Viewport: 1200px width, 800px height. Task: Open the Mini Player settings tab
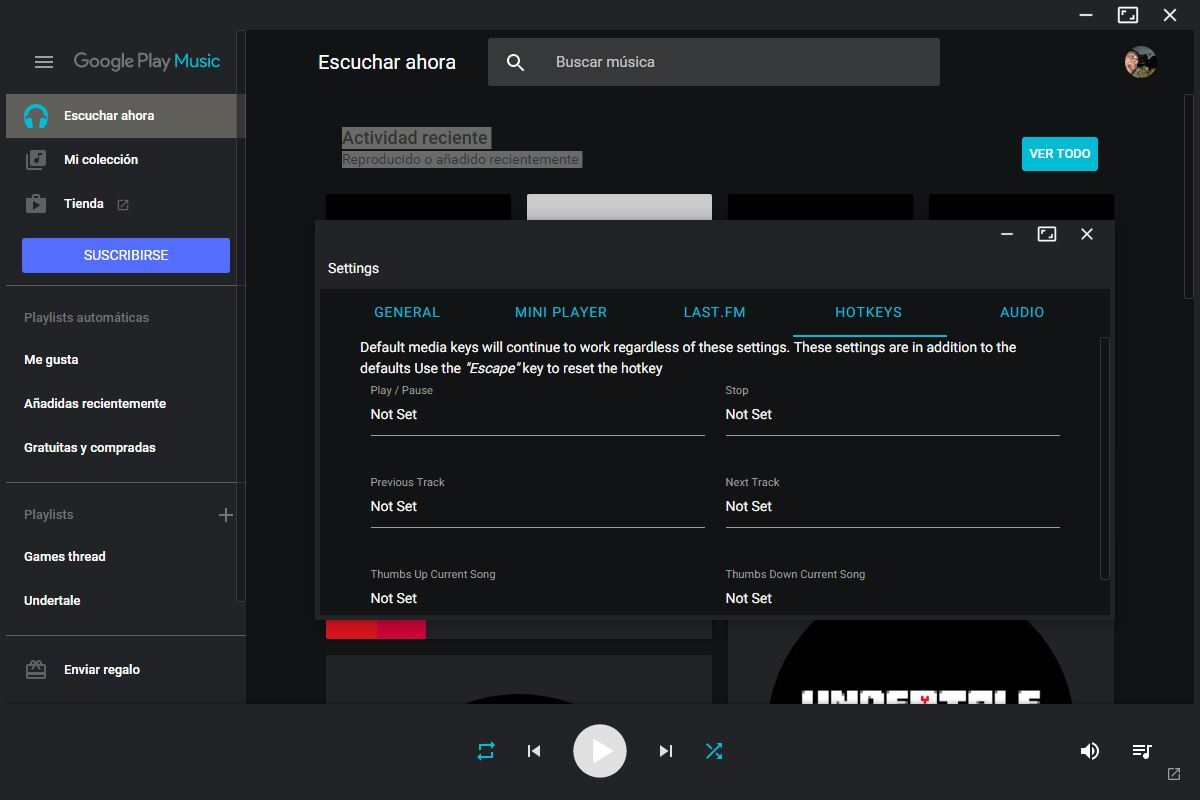561,312
